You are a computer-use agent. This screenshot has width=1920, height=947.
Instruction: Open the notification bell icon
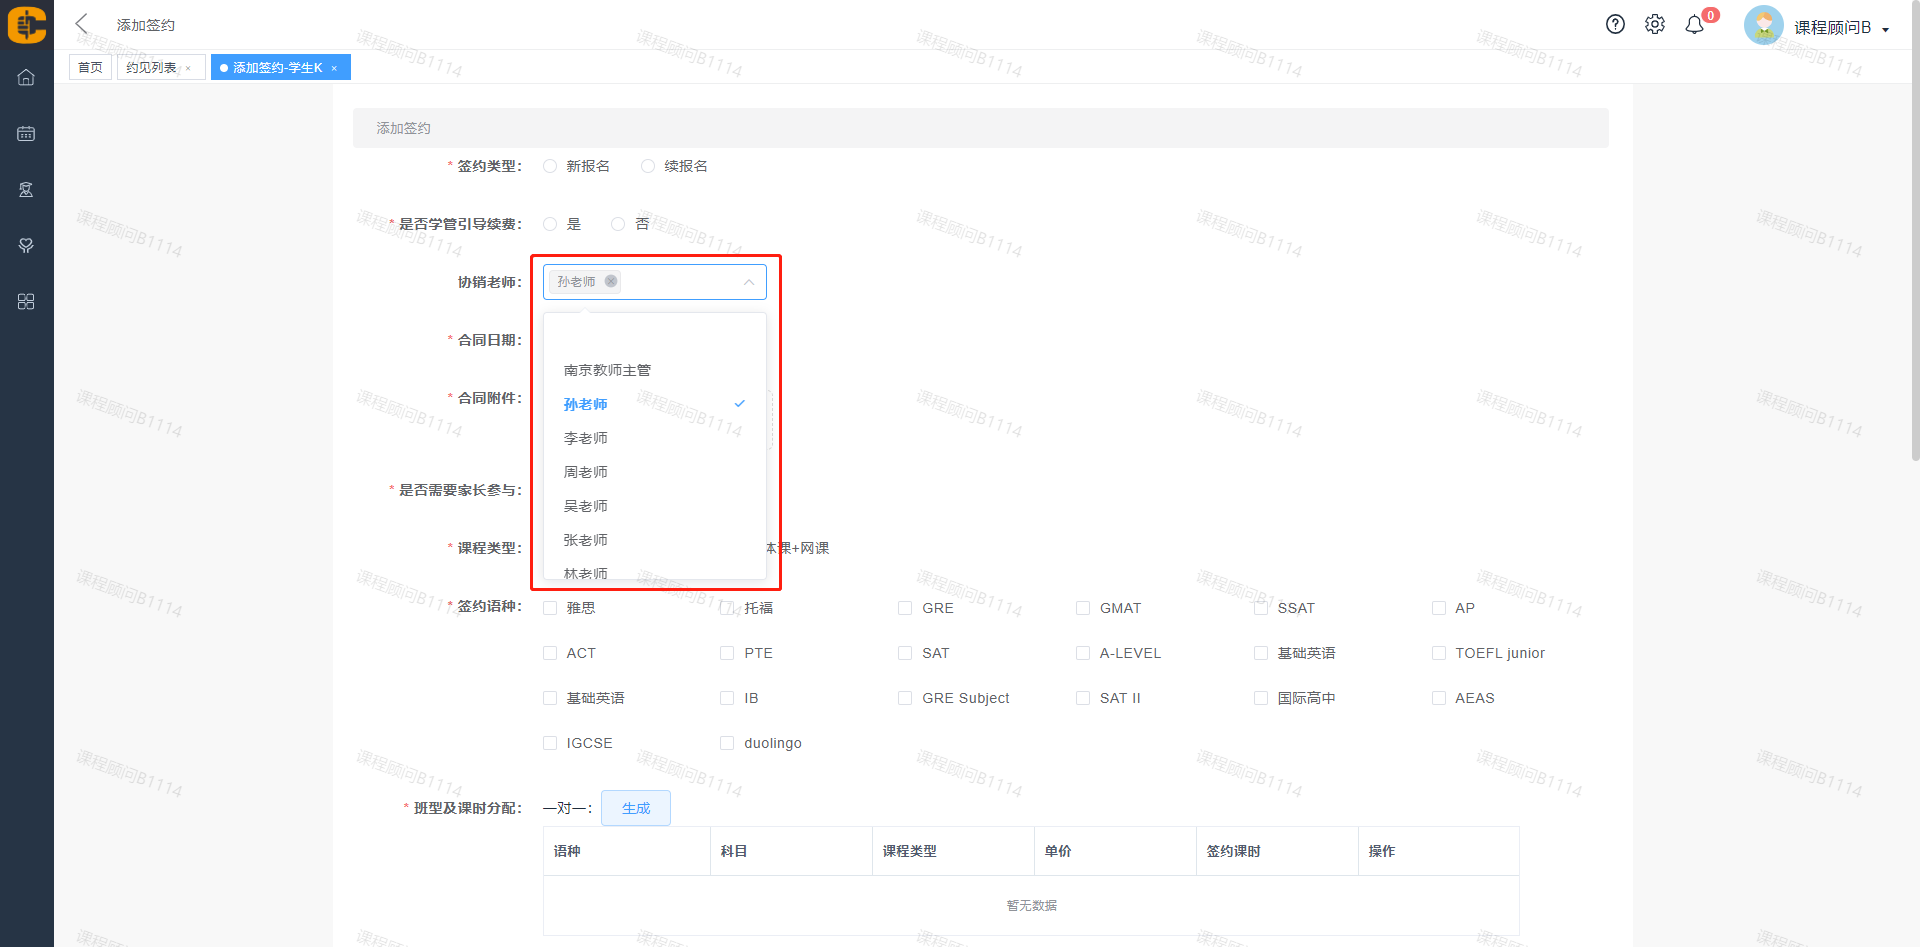[1694, 25]
